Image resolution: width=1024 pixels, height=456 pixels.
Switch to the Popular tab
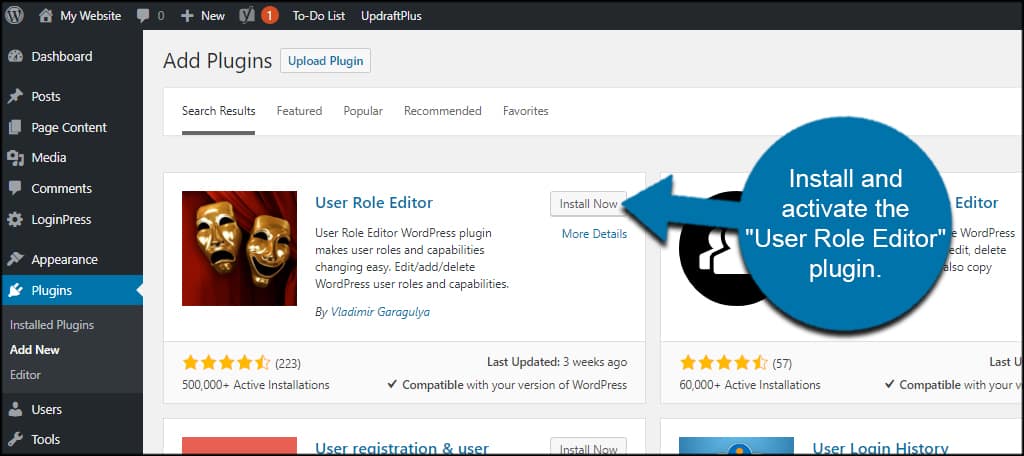(x=363, y=111)
